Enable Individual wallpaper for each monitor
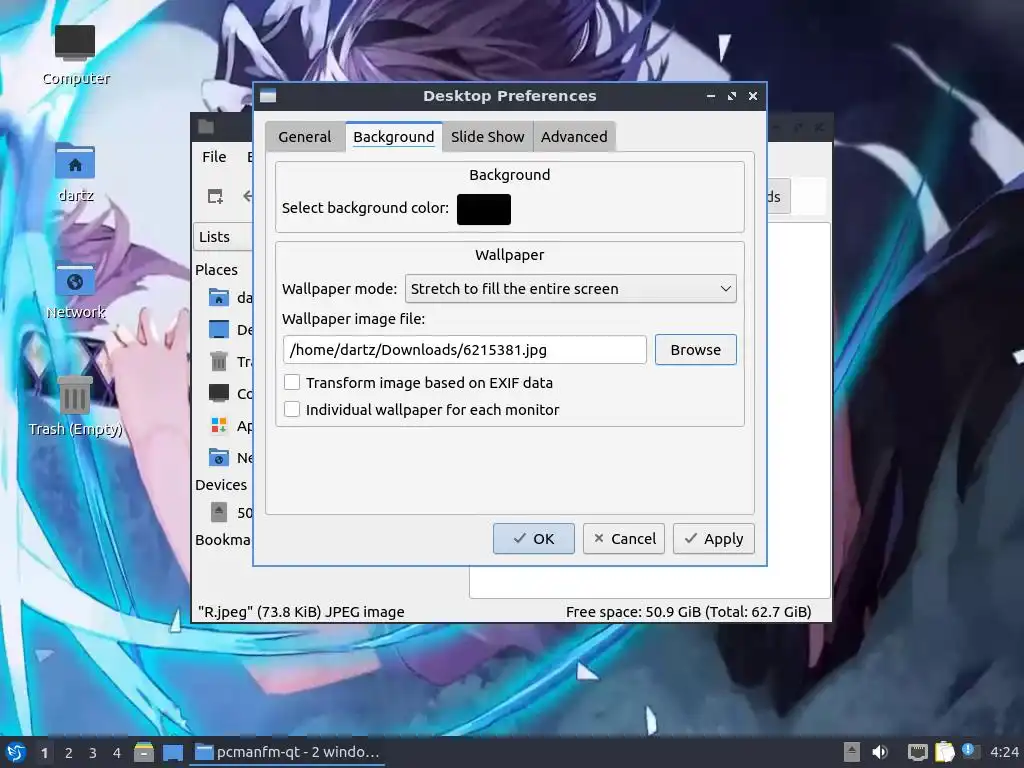The width and height of the screenshot is (1024, 768). (292, 409)
